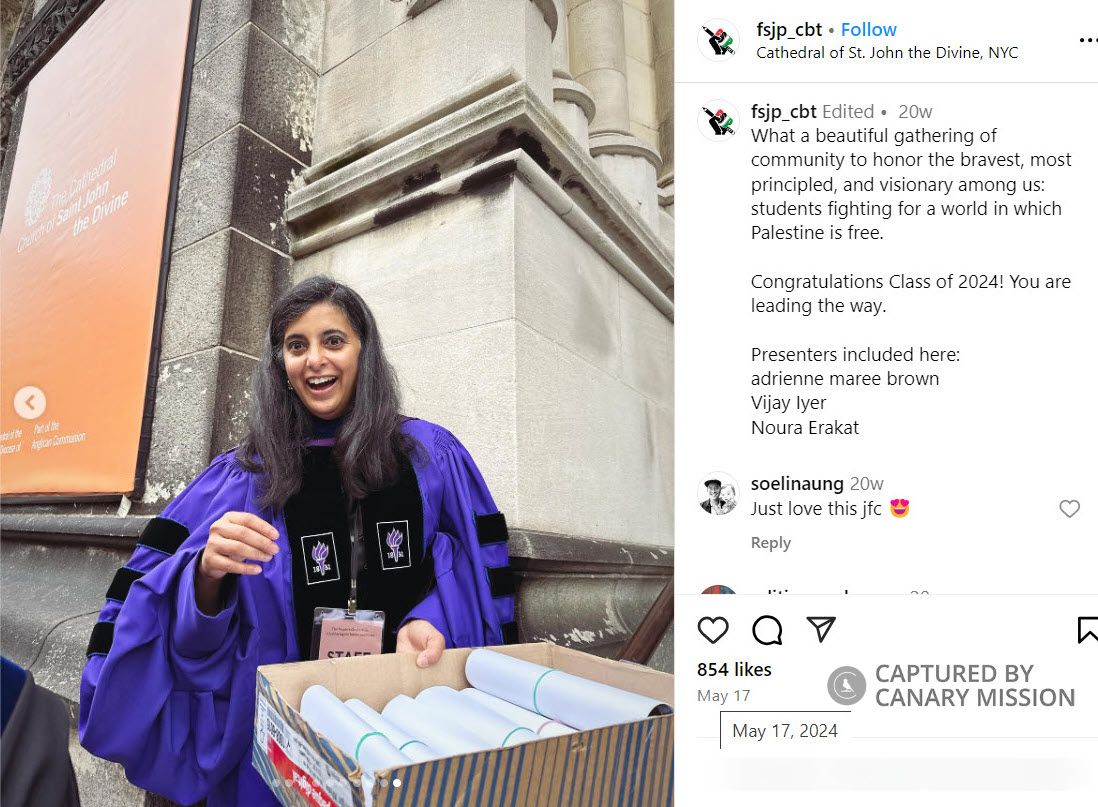Open the May 17 post timestamp
The height and width of the screenshot is (807, 1098).
pyautogui.click(x=723, y=696)
